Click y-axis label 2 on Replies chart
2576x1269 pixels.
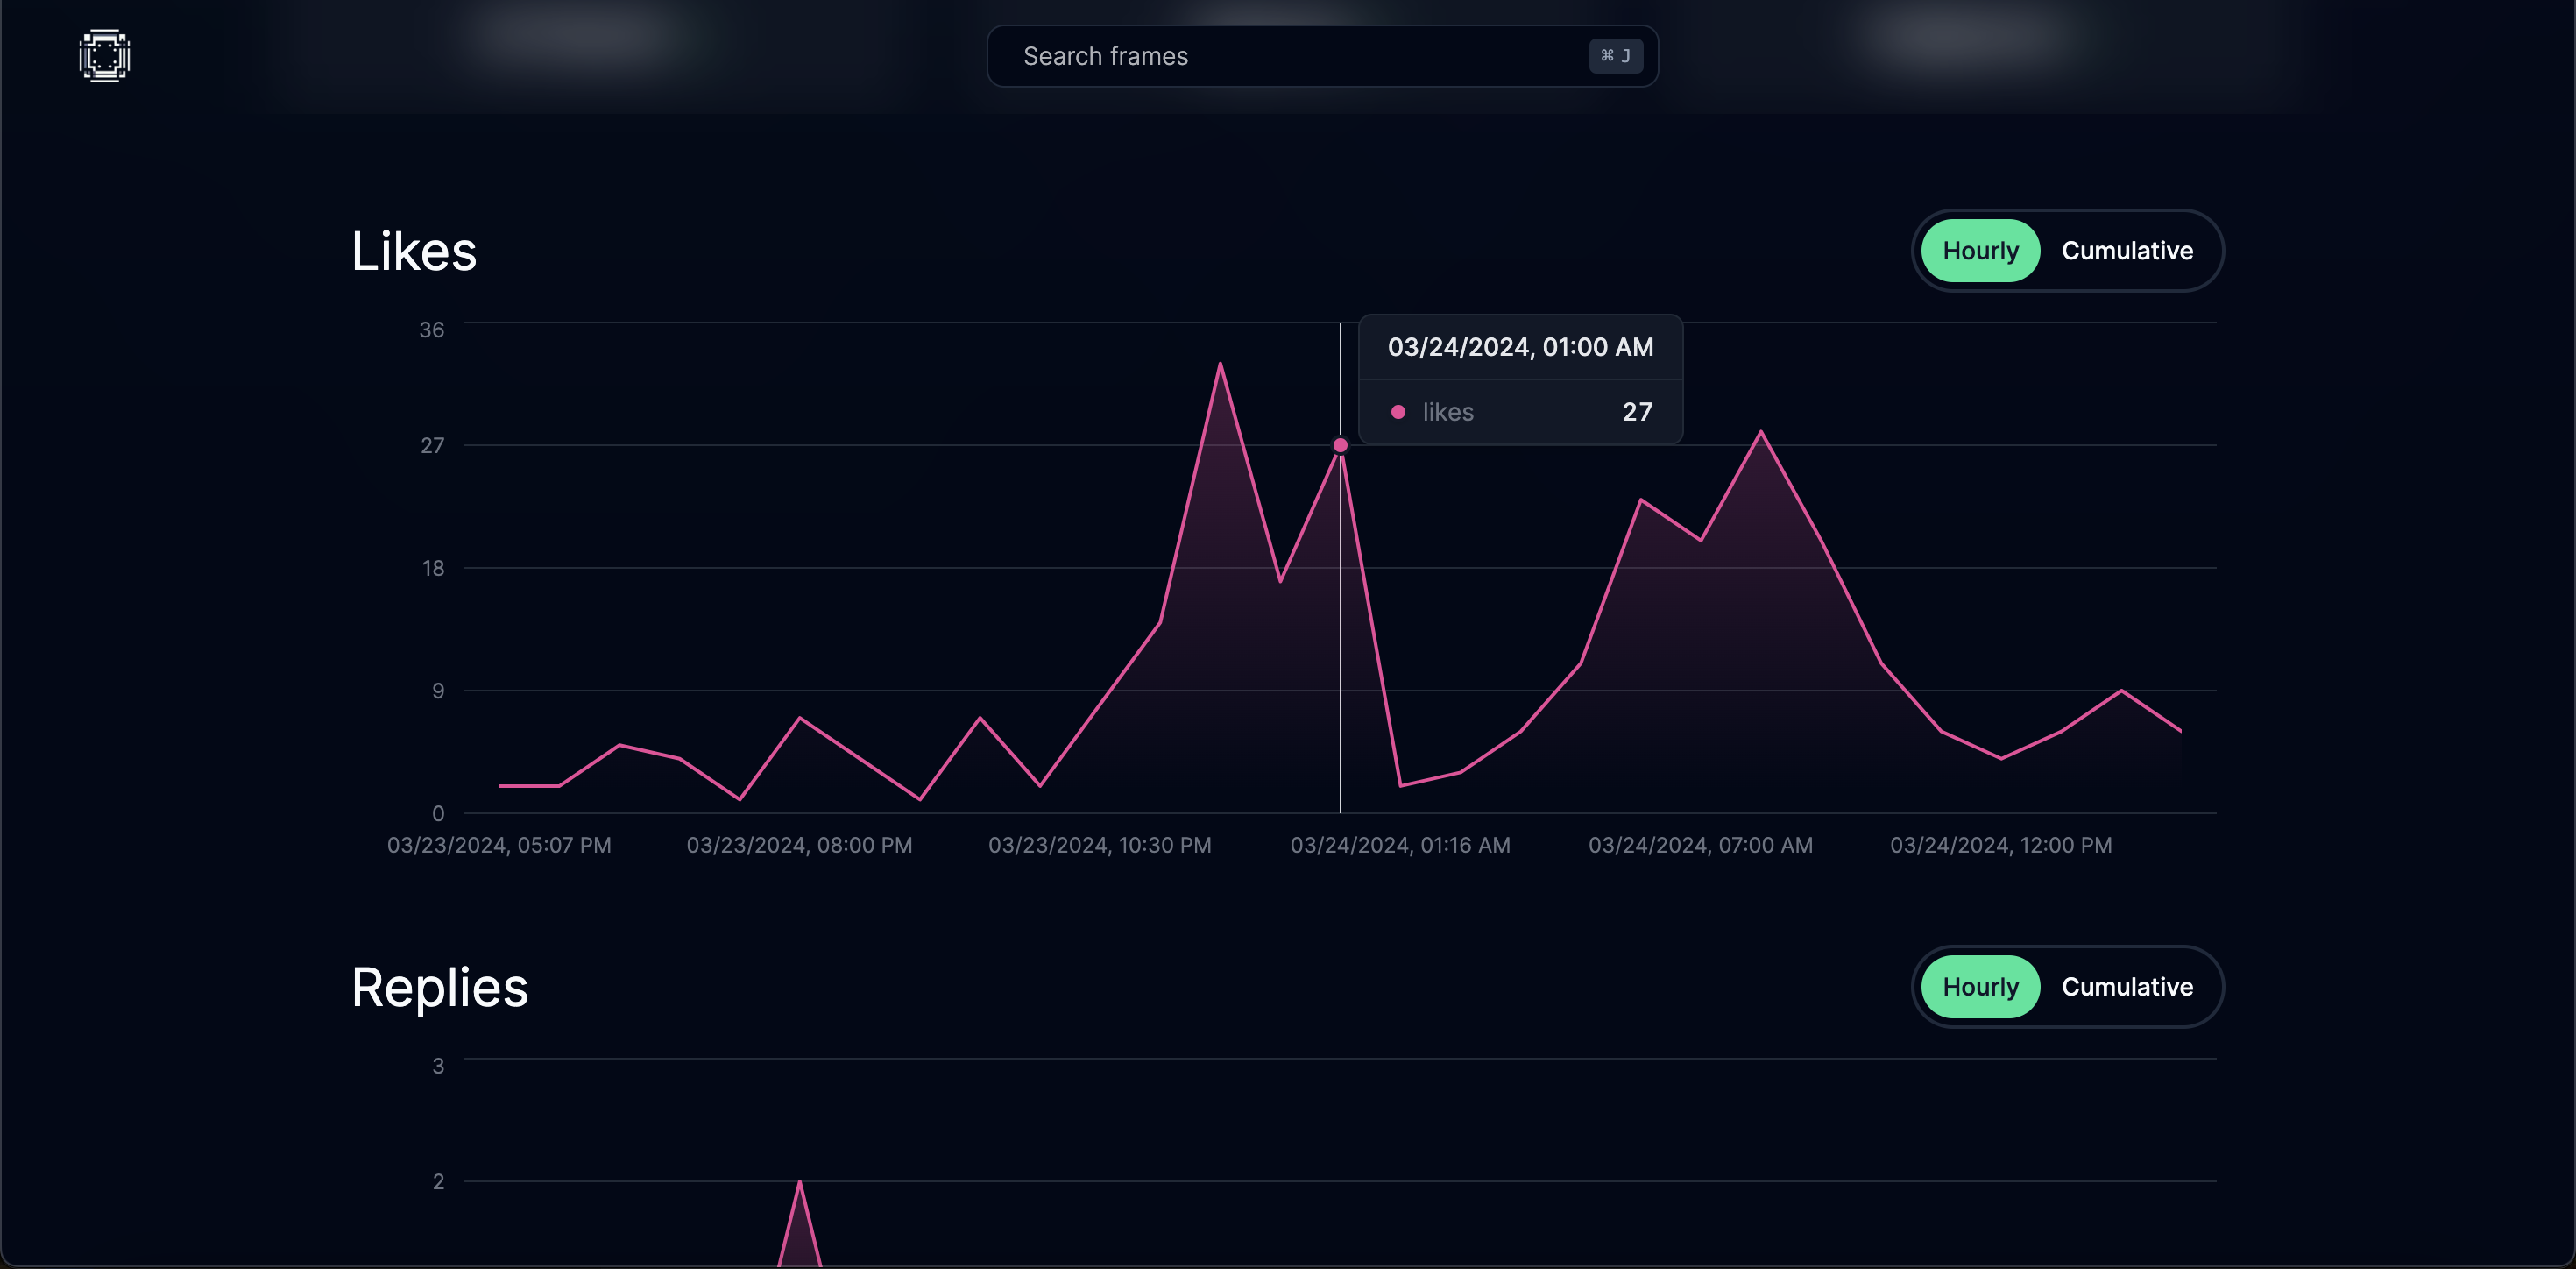click(438, 1182)
